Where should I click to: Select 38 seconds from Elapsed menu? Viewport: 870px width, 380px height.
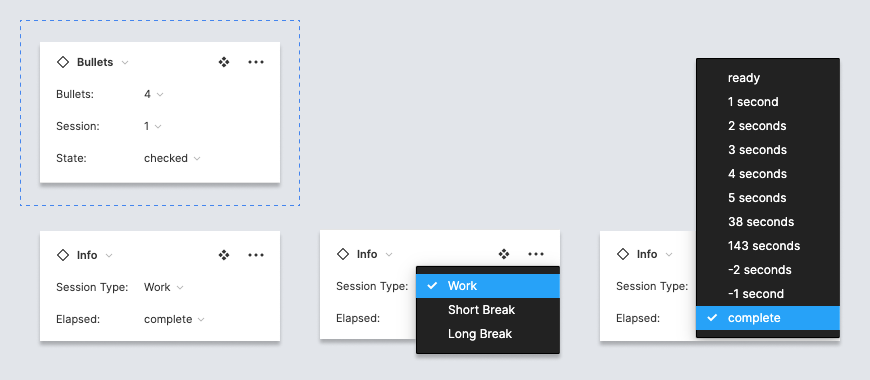tap(768, 222)
